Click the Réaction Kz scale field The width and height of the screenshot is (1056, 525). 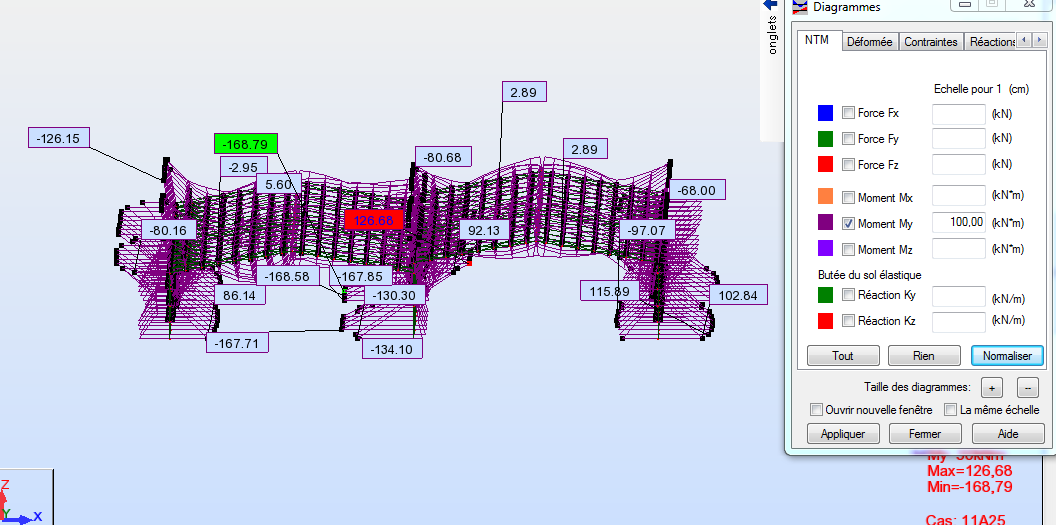[959, 322]
